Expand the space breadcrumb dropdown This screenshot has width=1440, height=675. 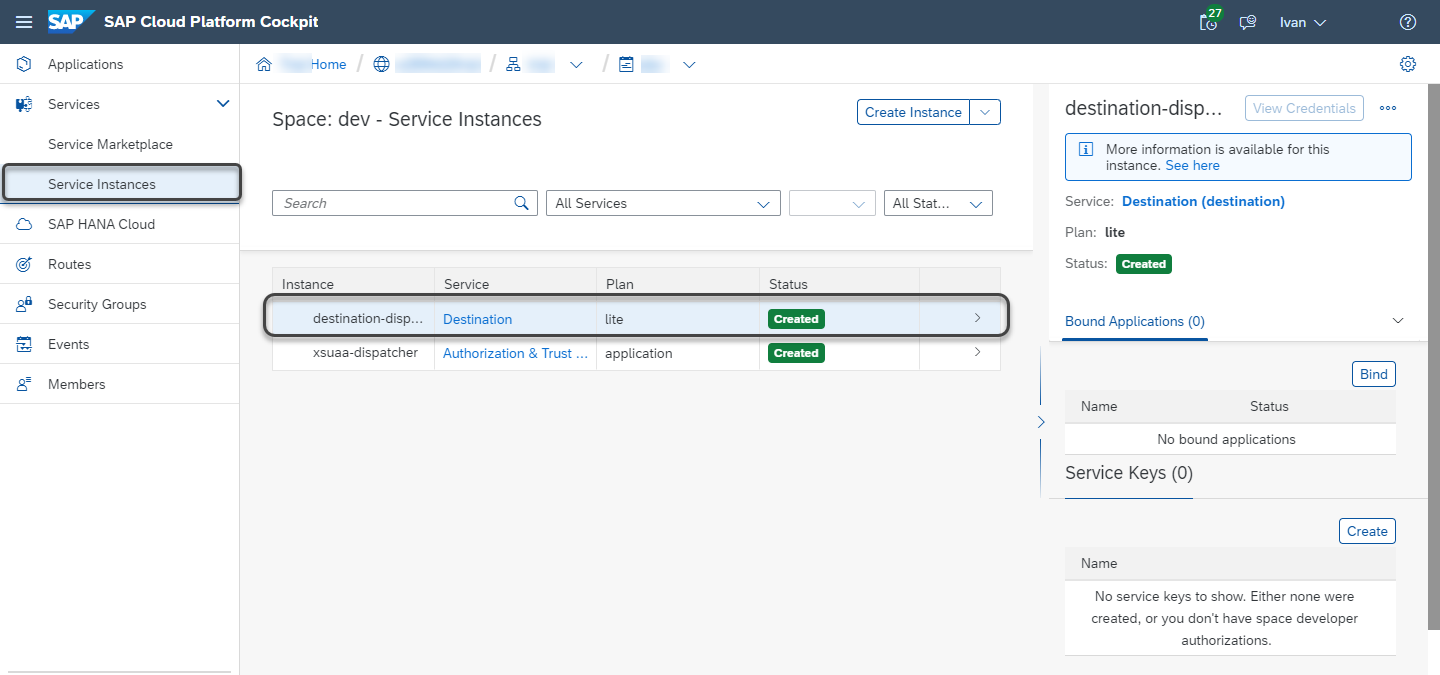tap(689, 64)
